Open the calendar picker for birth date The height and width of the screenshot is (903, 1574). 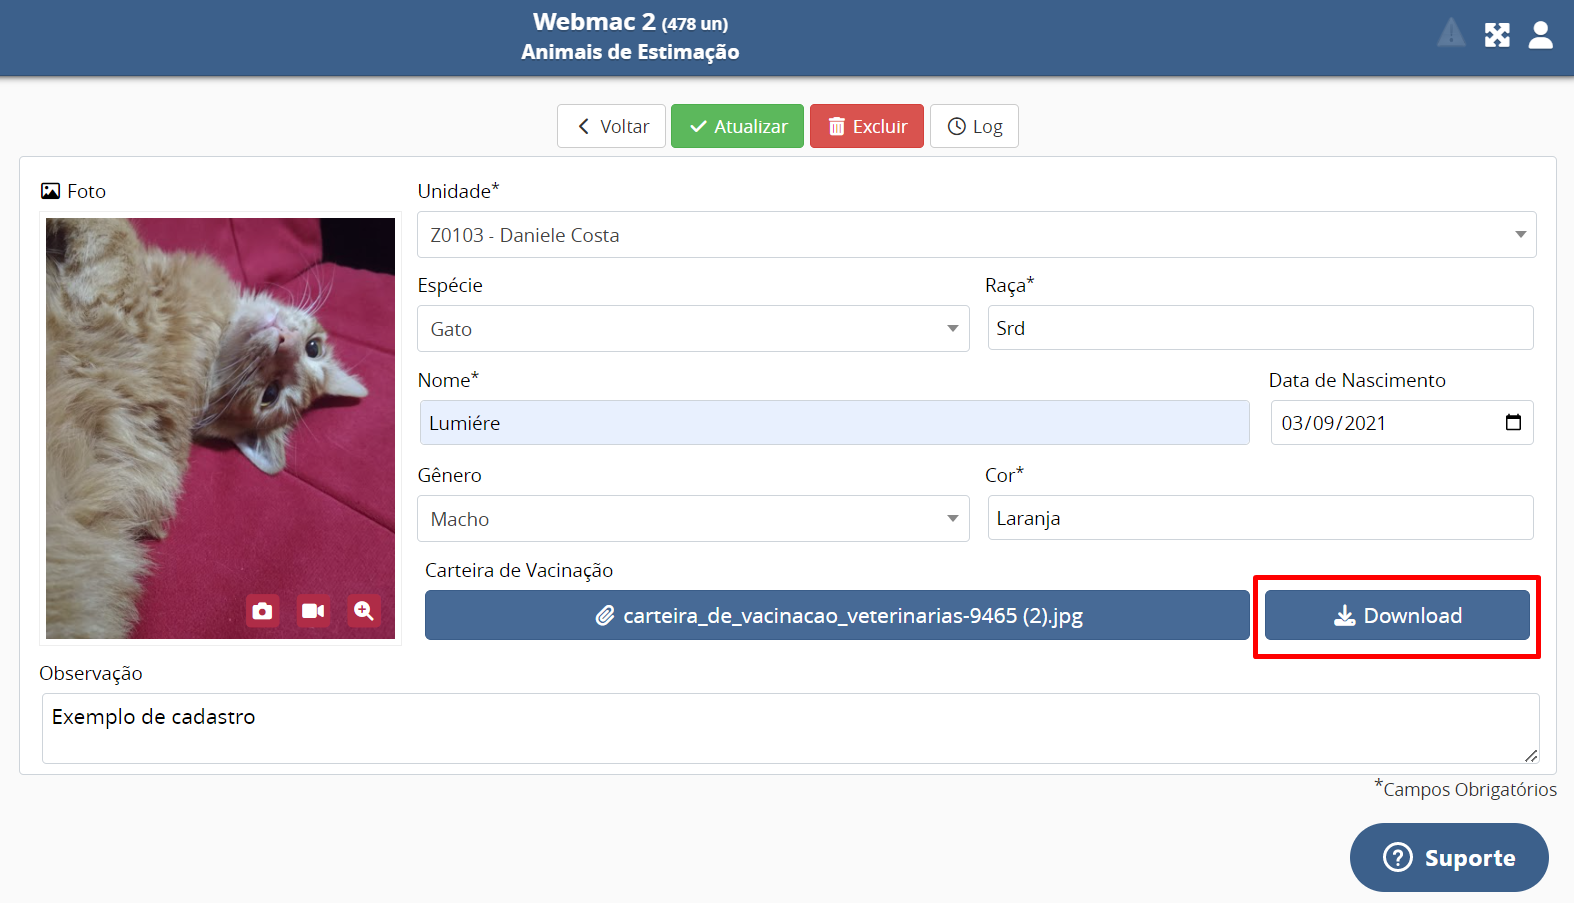coord(1513,422)
